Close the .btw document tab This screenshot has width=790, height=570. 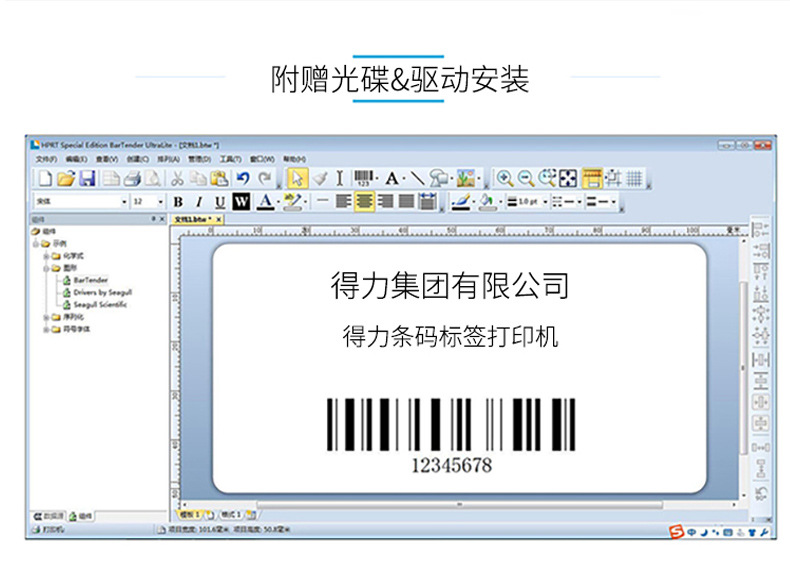[219, 220]
